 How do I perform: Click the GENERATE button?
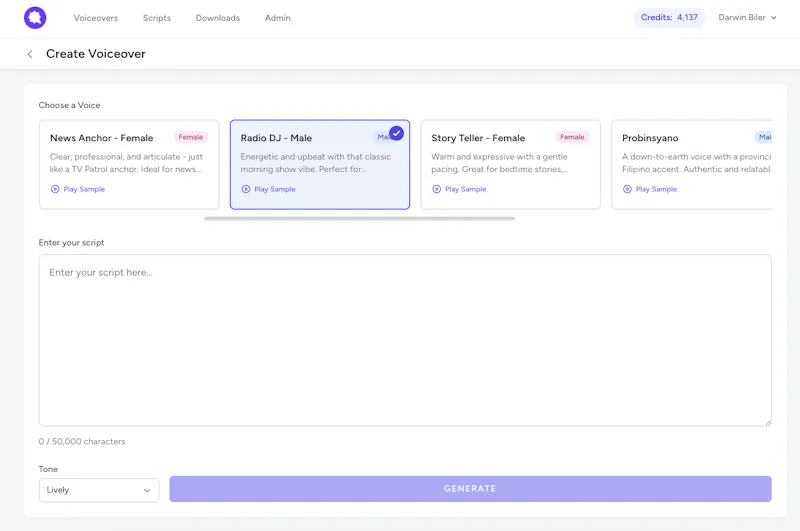(470, 489)
